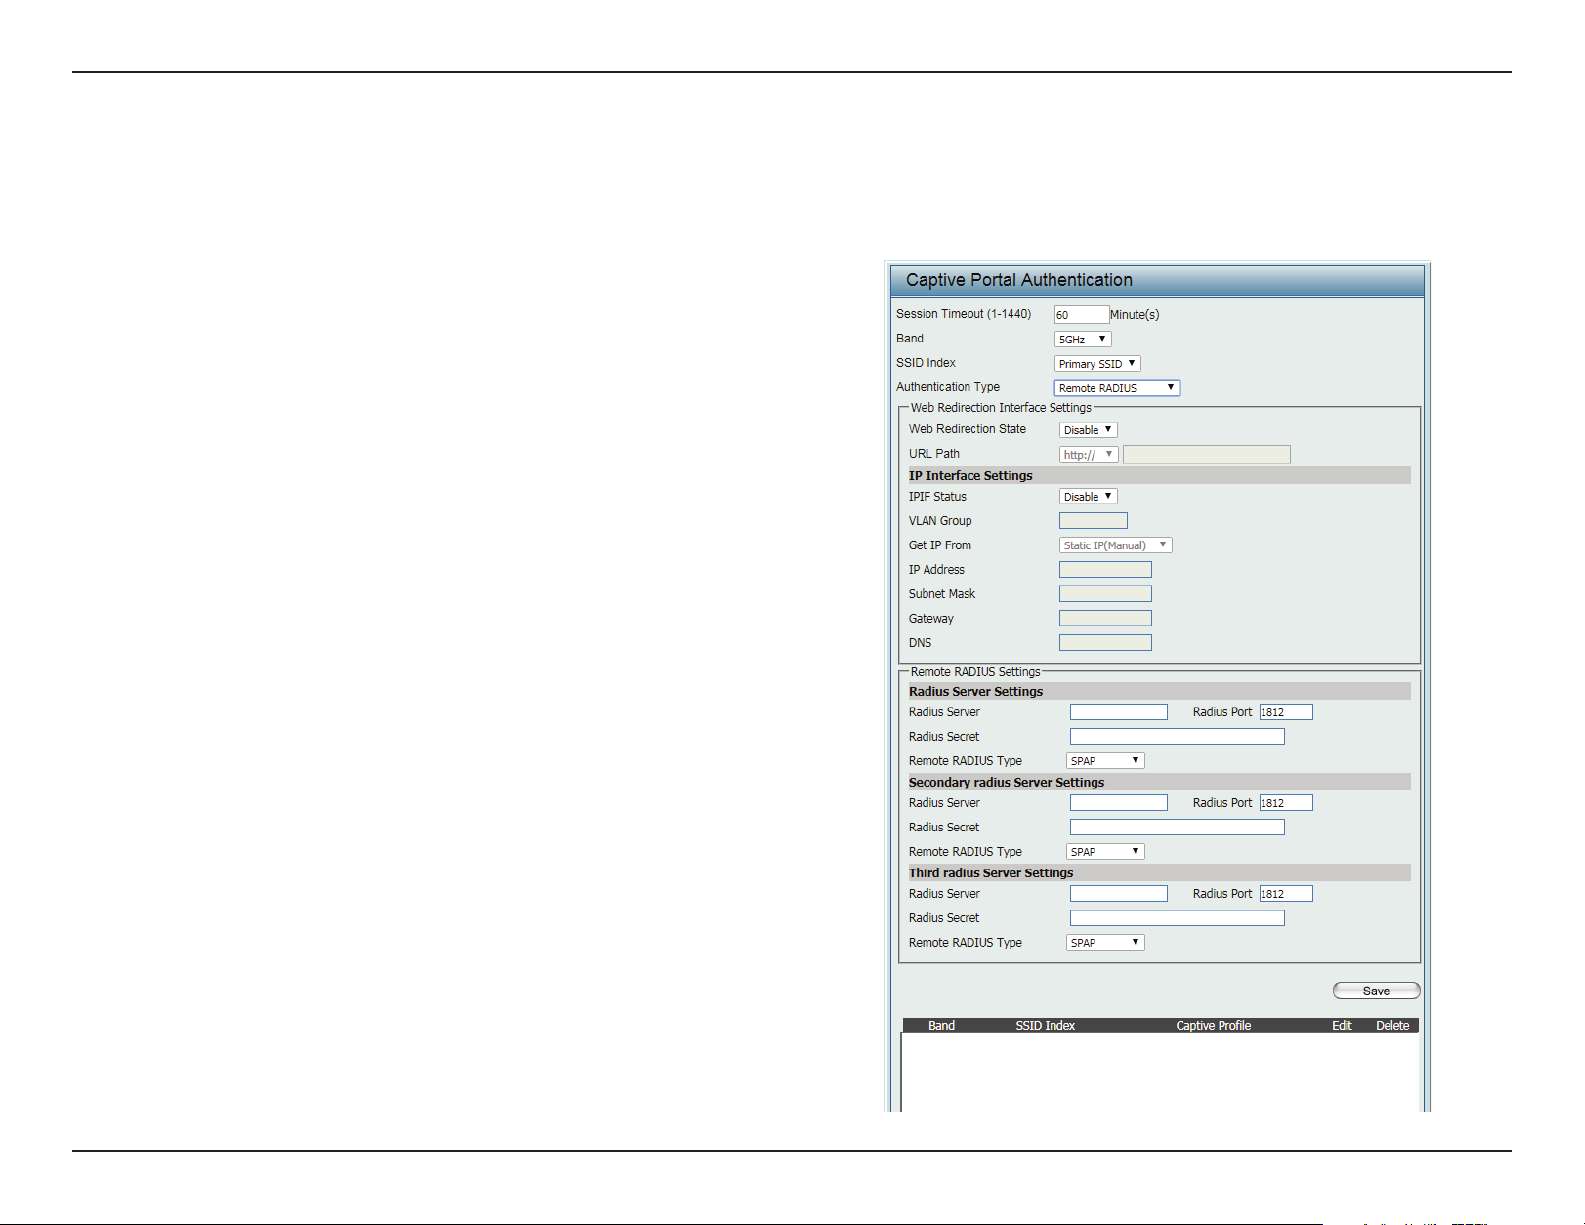Click the SSID Index column header
Viewport: 1585px width, 1225px height.
[1045, 1026]
